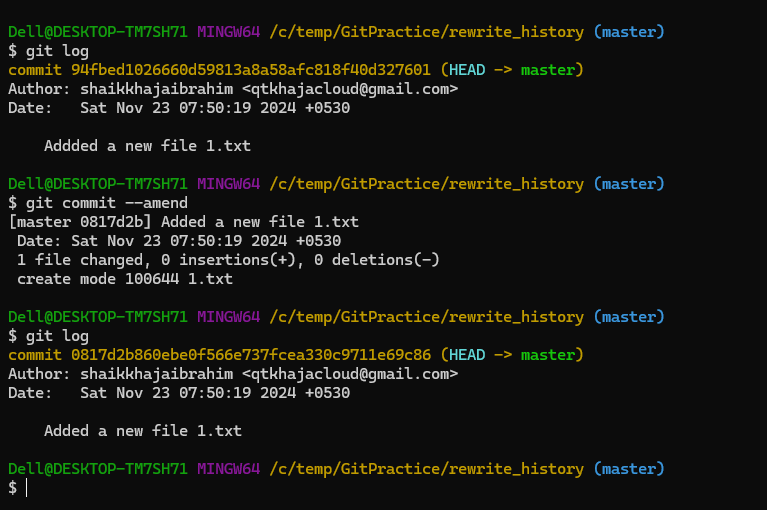Click the first prompt path /c/temp/GitPractice/rewrite_history

(x=427, y=32)
